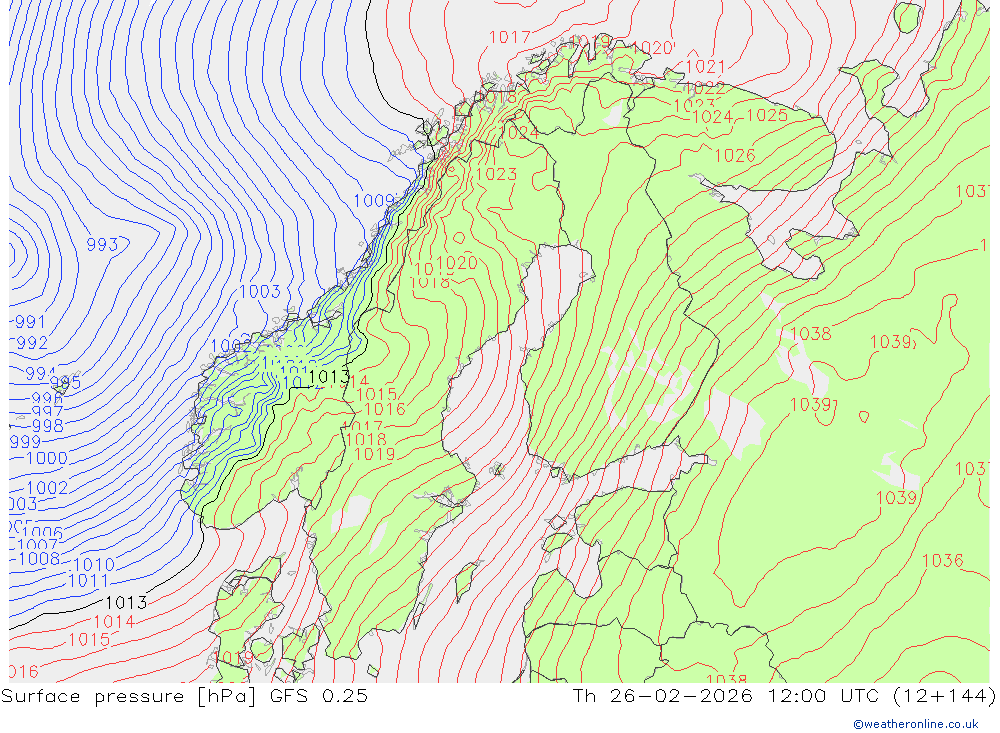Click the blue 1010 isobar label
Viewport: 1000px width, 733px height.
point(94,565)
